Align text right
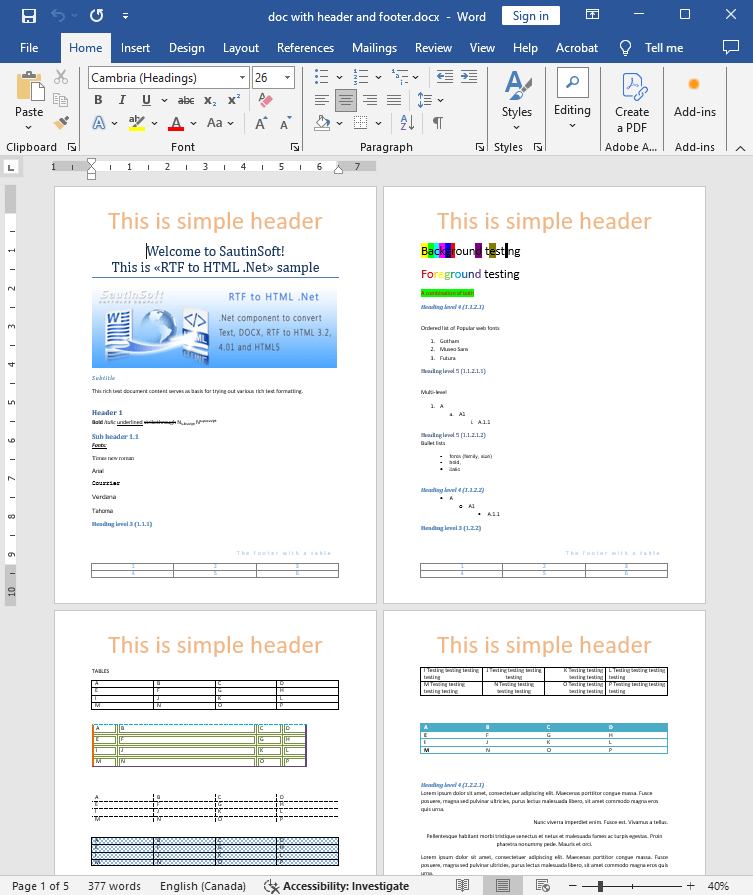The width and height of the screenshot is (753, 895). pyautogui.click(x=370, y=100)
